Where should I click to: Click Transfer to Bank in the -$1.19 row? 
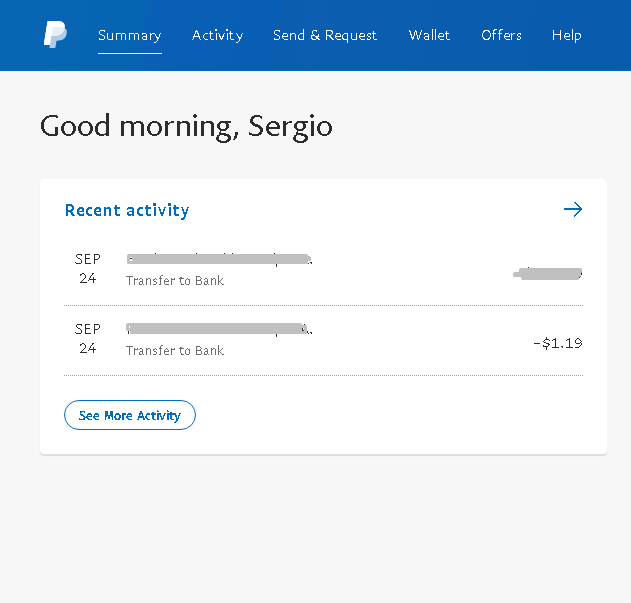pyautogui.click(x=175, y=351)
